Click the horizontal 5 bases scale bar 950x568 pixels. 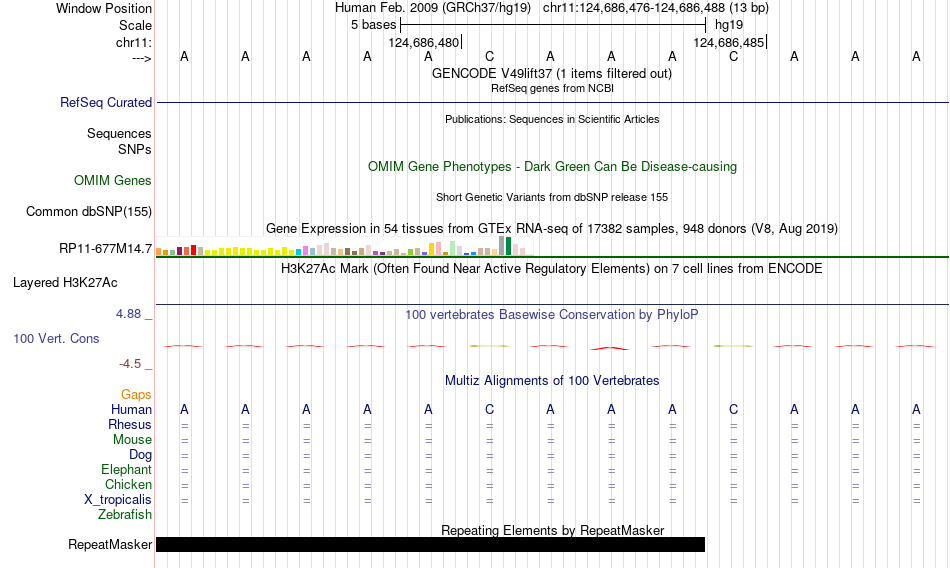click(553, 25)
